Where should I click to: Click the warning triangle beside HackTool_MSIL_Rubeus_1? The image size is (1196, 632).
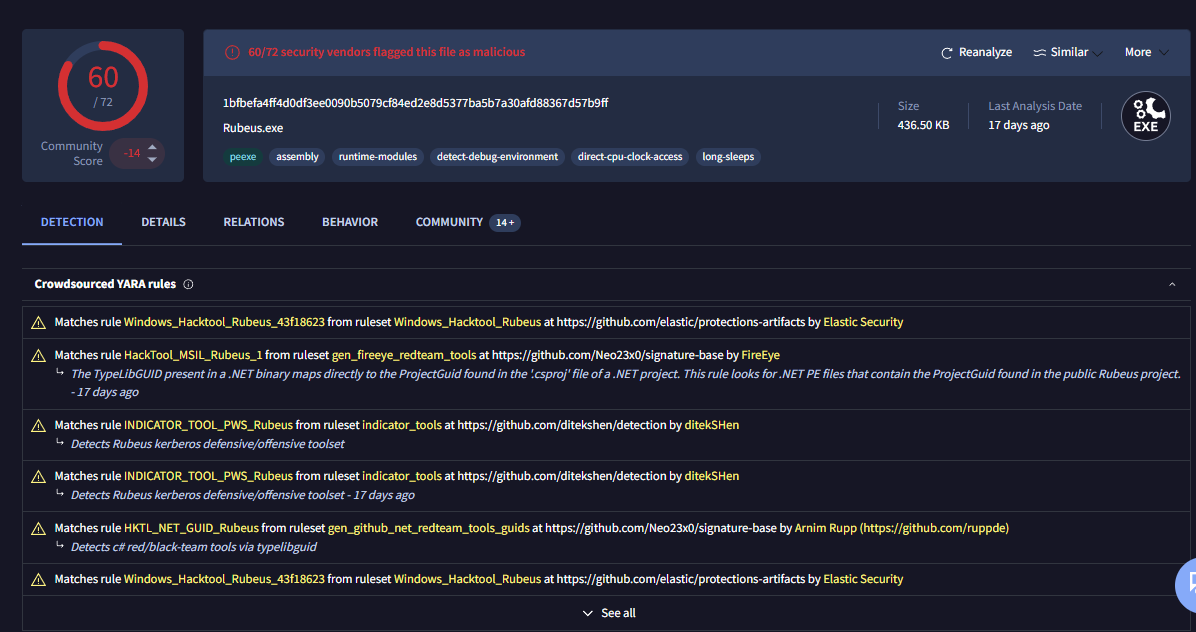[x=38, y=355]
